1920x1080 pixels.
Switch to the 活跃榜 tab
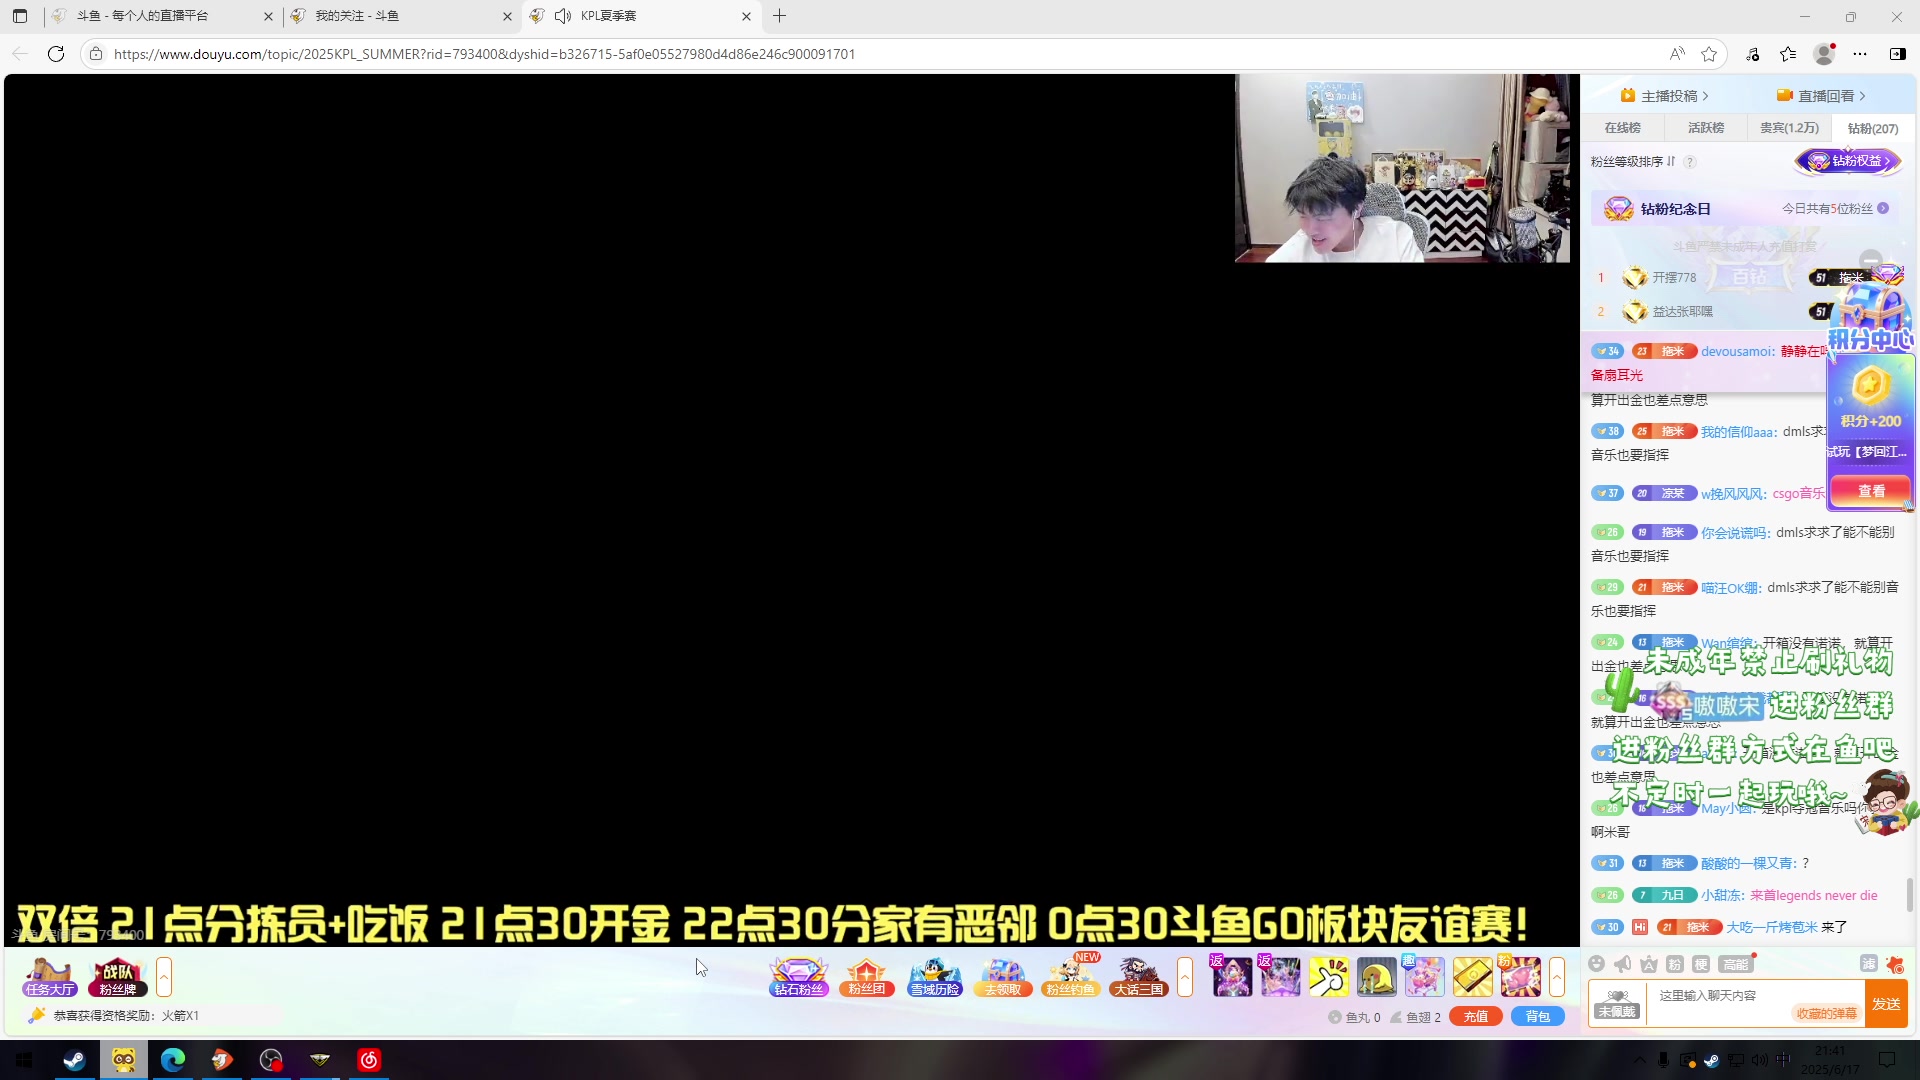coord(1706,128)
